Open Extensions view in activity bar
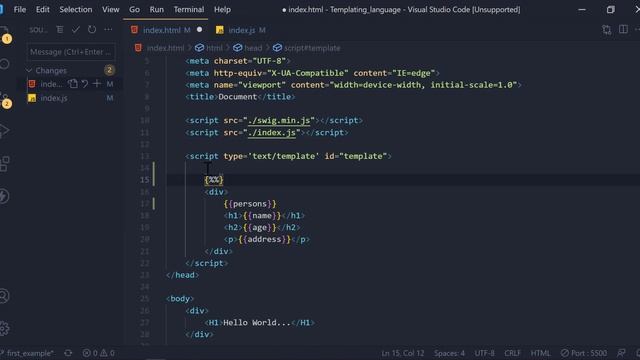Image resolution: width=640 pixels, height=360 pixels. point(4,164)
